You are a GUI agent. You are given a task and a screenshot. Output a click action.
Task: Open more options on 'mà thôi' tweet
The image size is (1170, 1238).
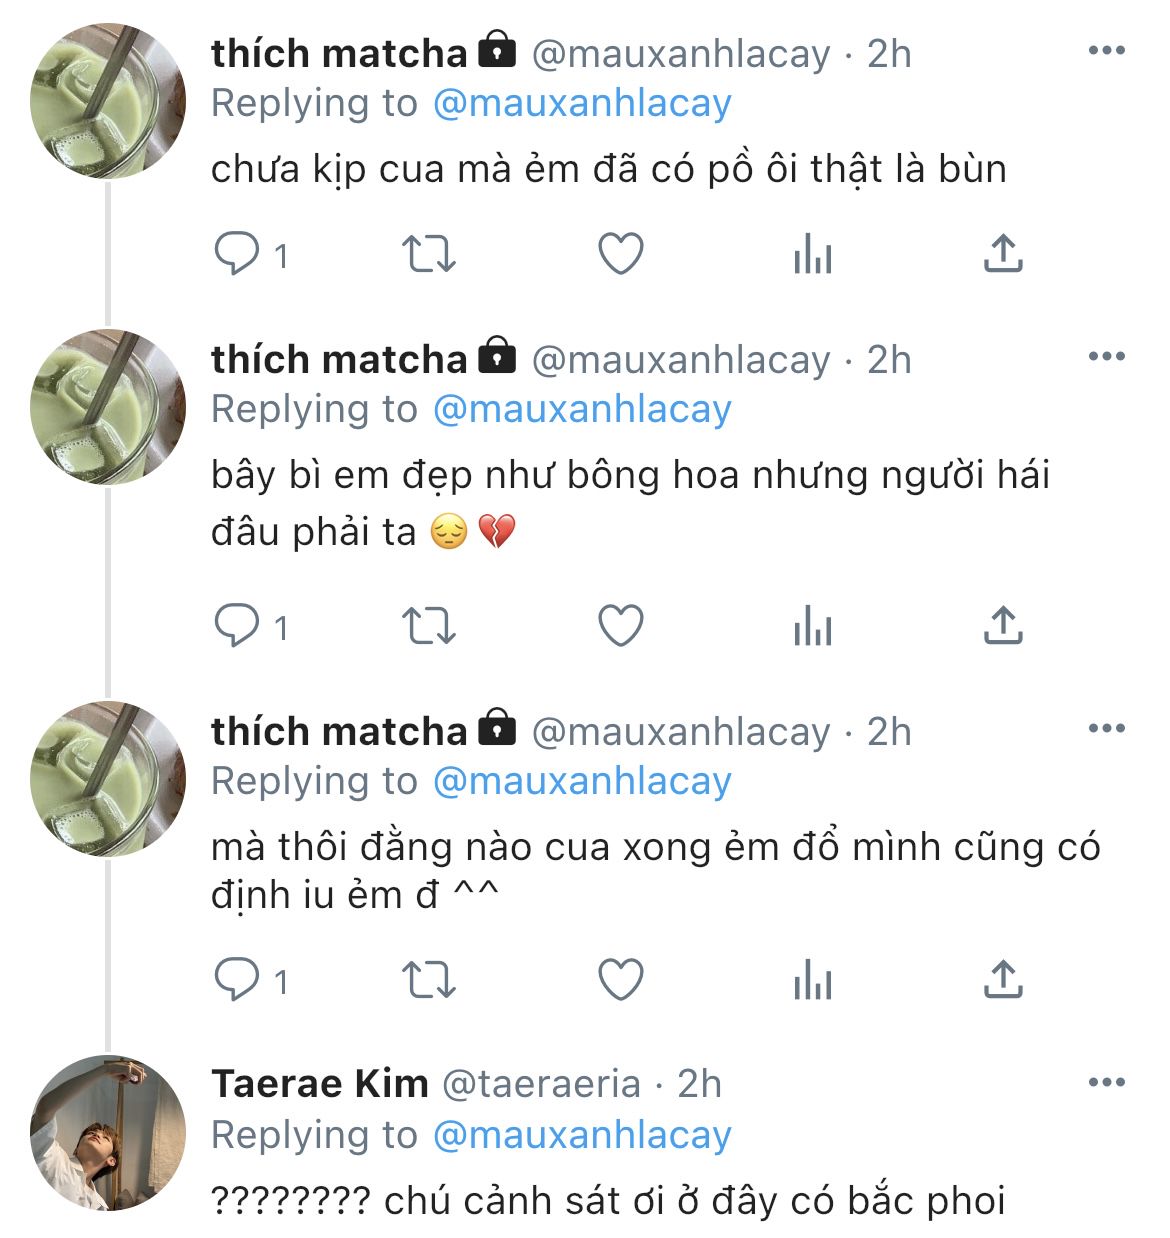1106,729
